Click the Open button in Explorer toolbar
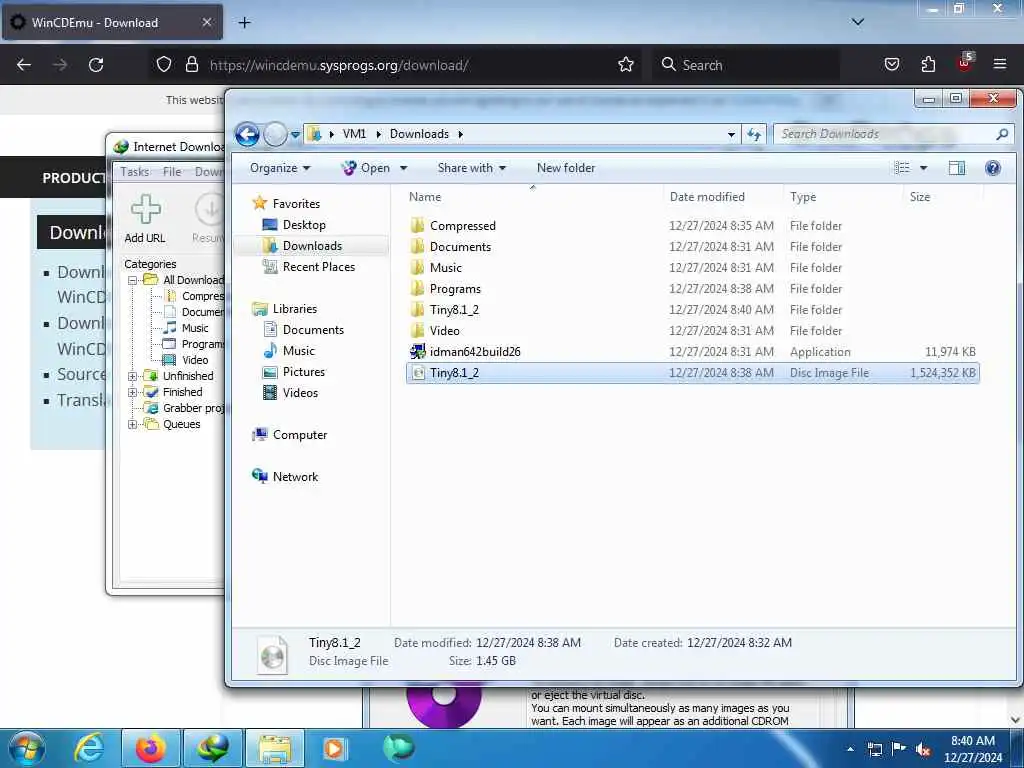The width and height of the screenshot is (1024, 768). click(366, 168)
